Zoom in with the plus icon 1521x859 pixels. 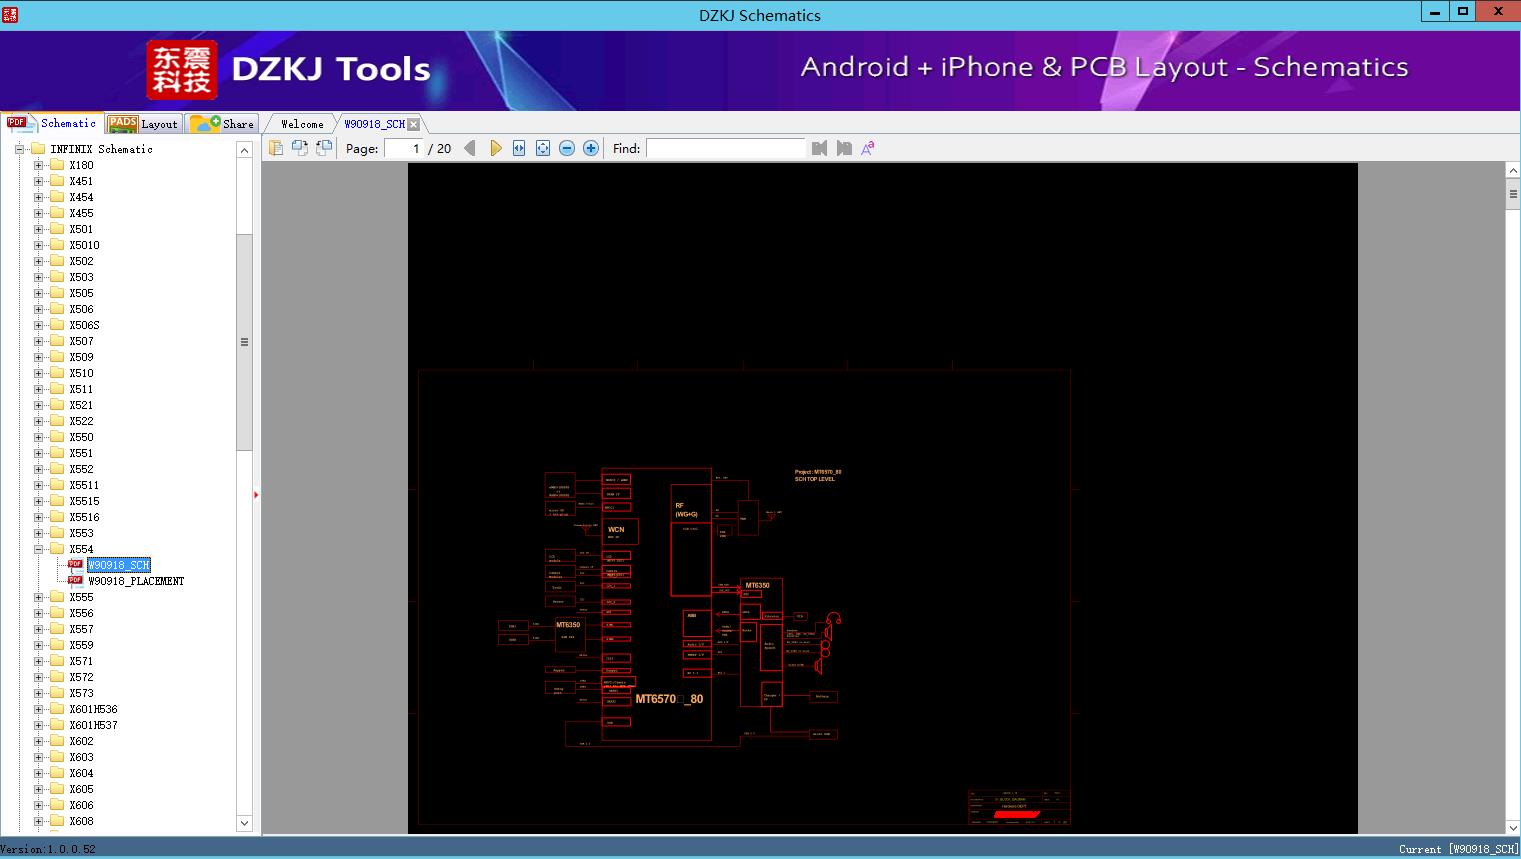click(x=591, y=148)
